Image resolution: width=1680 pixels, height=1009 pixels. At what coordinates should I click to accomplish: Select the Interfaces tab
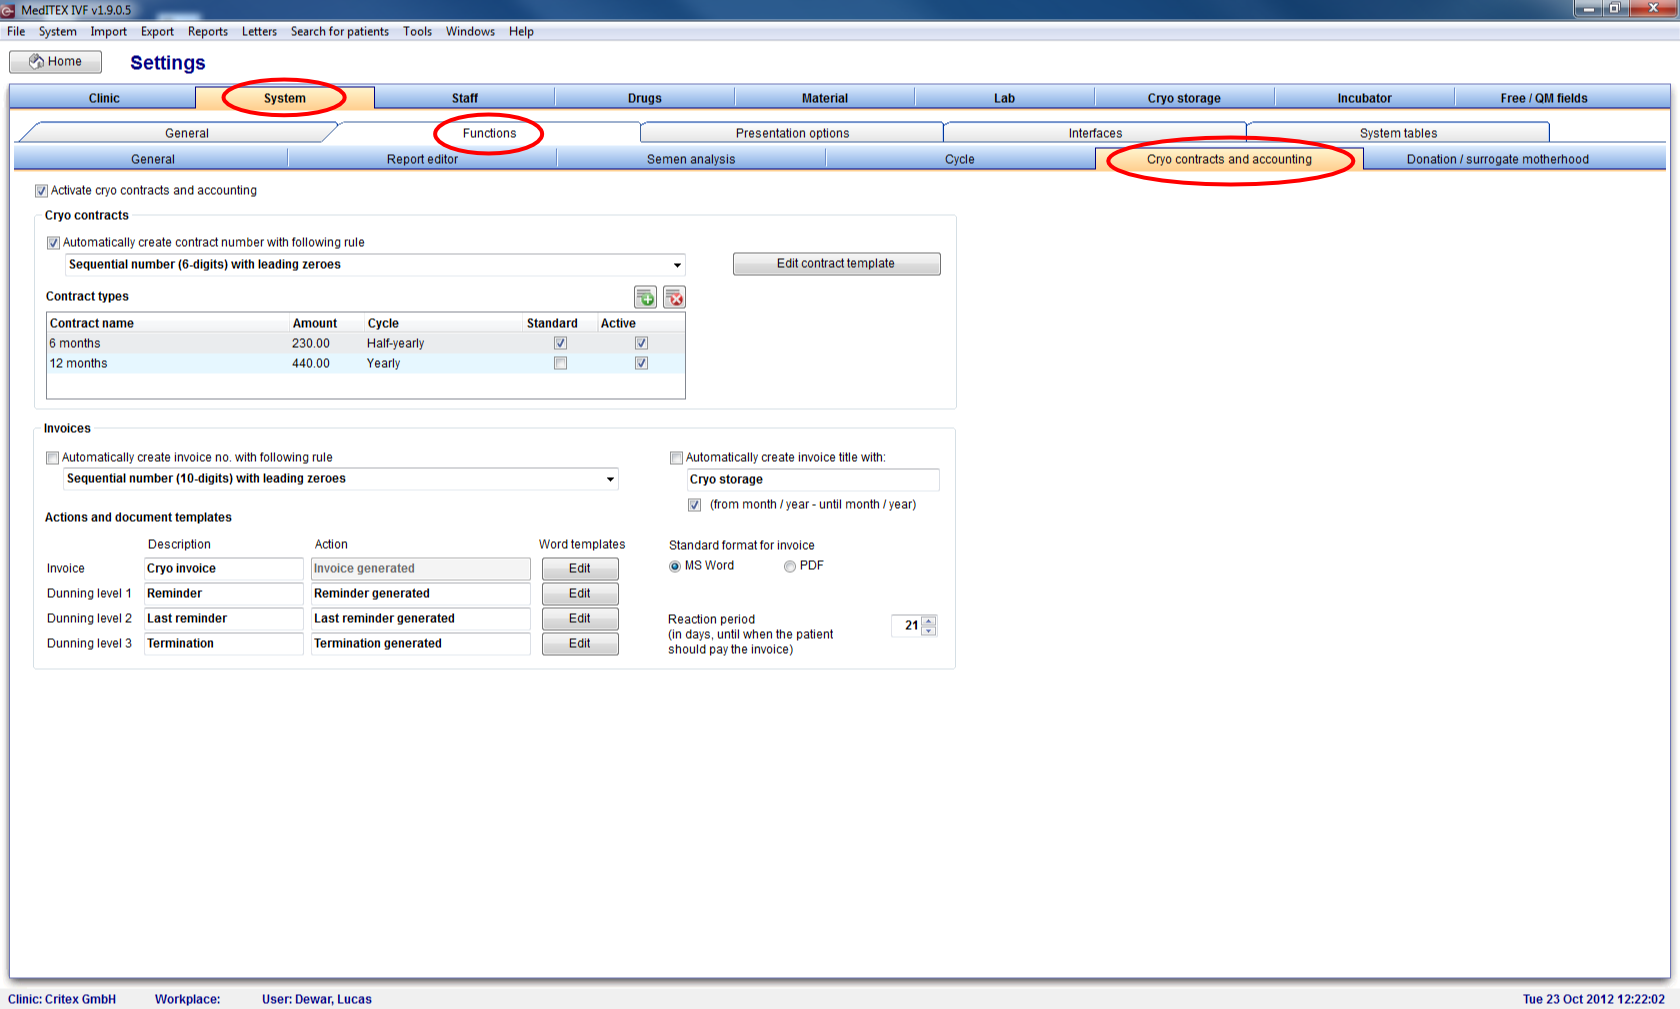coord(1095,133)
